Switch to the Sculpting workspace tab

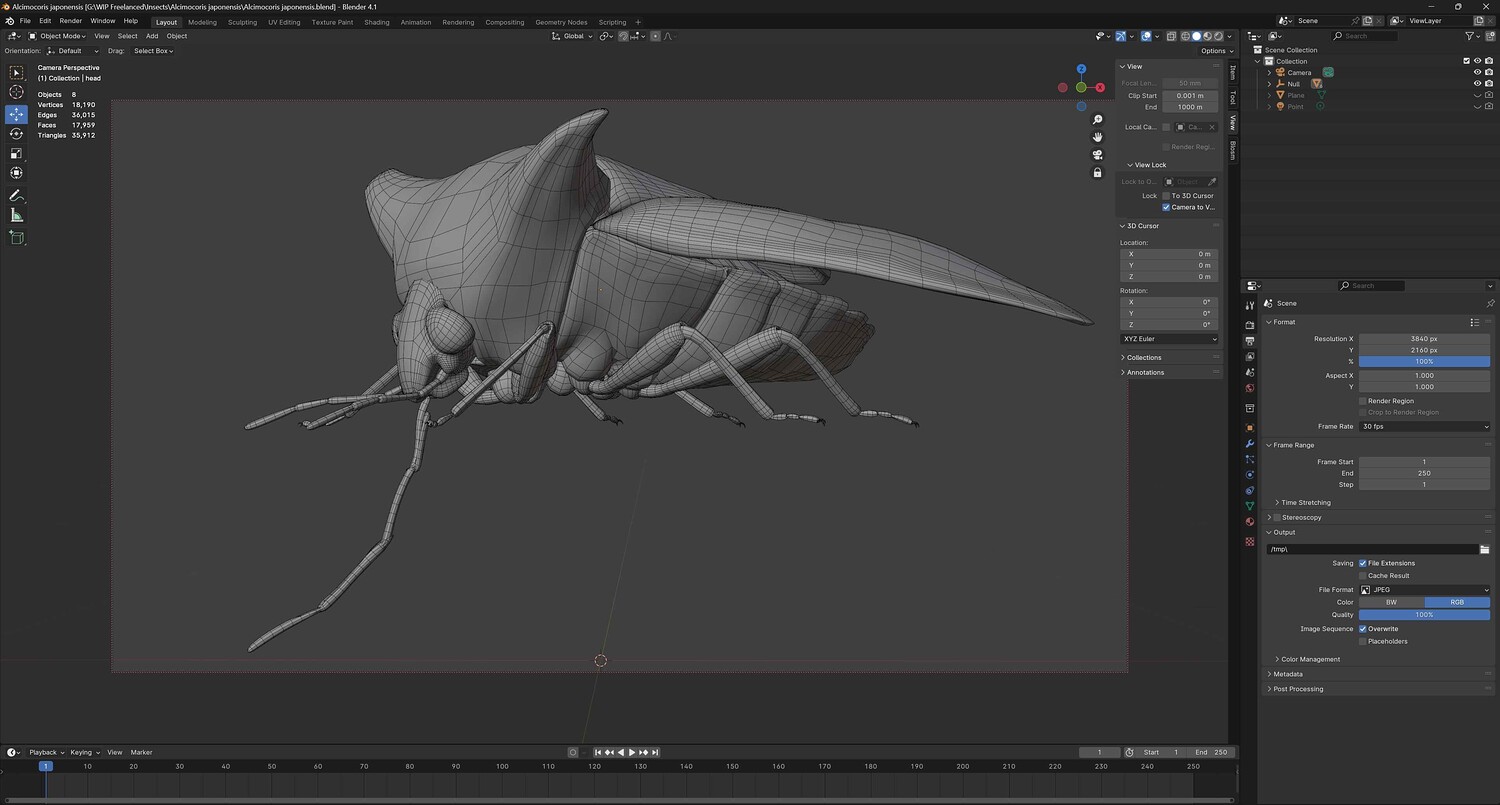point(242,22)
